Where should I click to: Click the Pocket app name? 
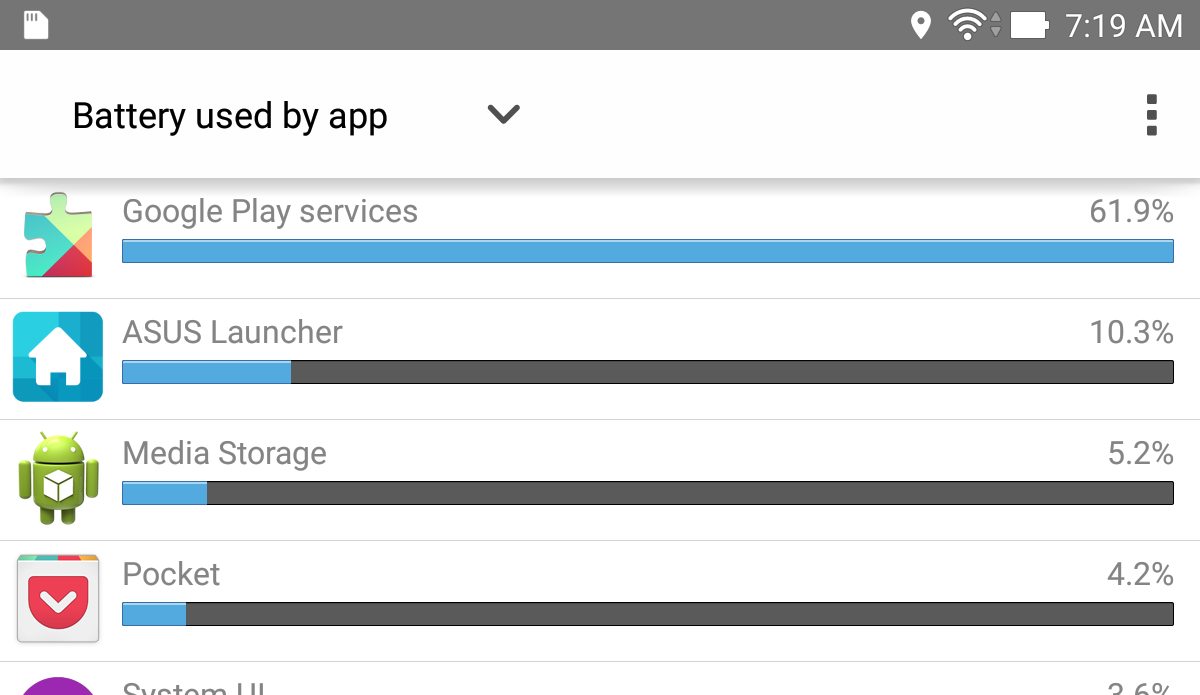[171, 574]
